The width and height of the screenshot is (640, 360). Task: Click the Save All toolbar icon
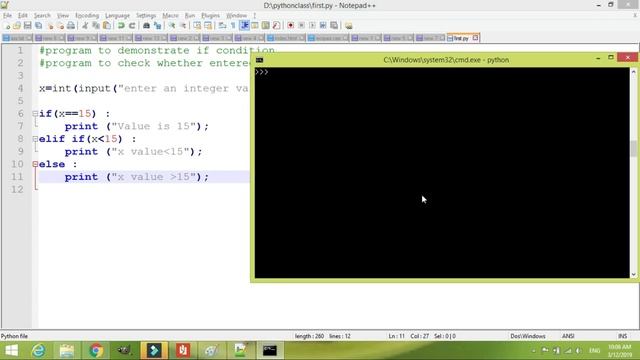pos(38,26)
